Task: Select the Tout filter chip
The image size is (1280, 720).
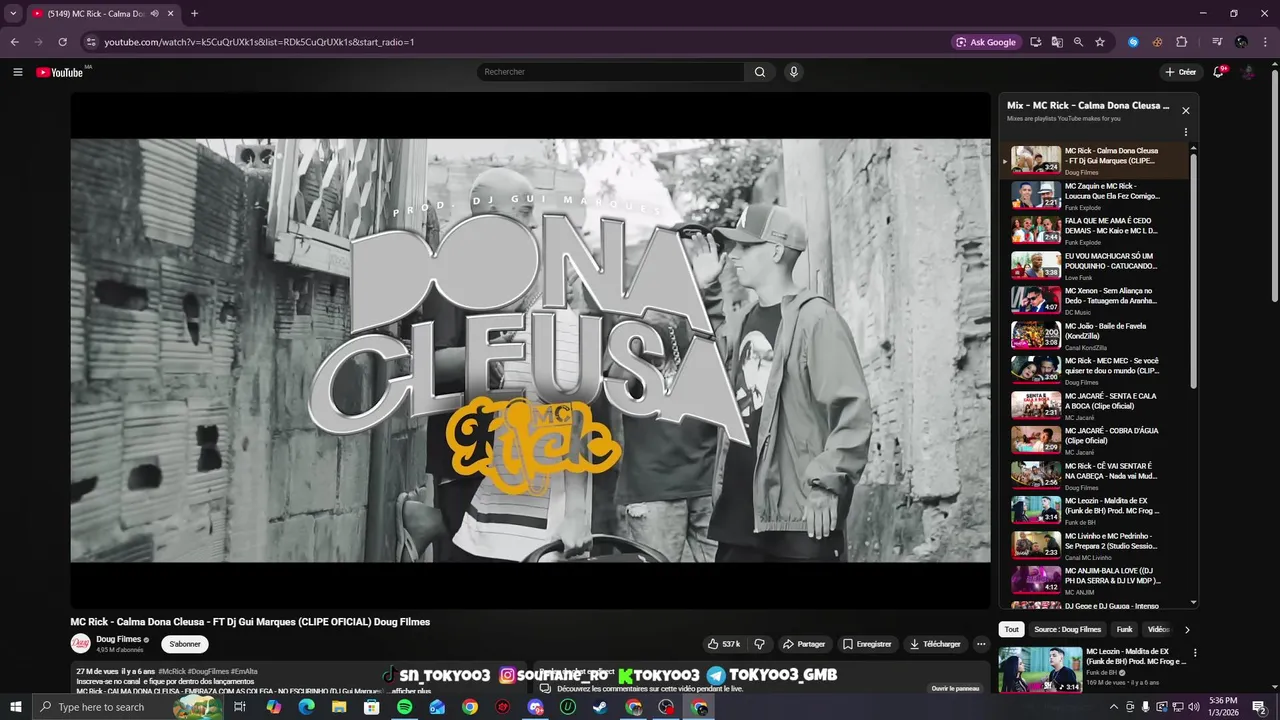Action: pyautogui.click(x=1012, y=629)
